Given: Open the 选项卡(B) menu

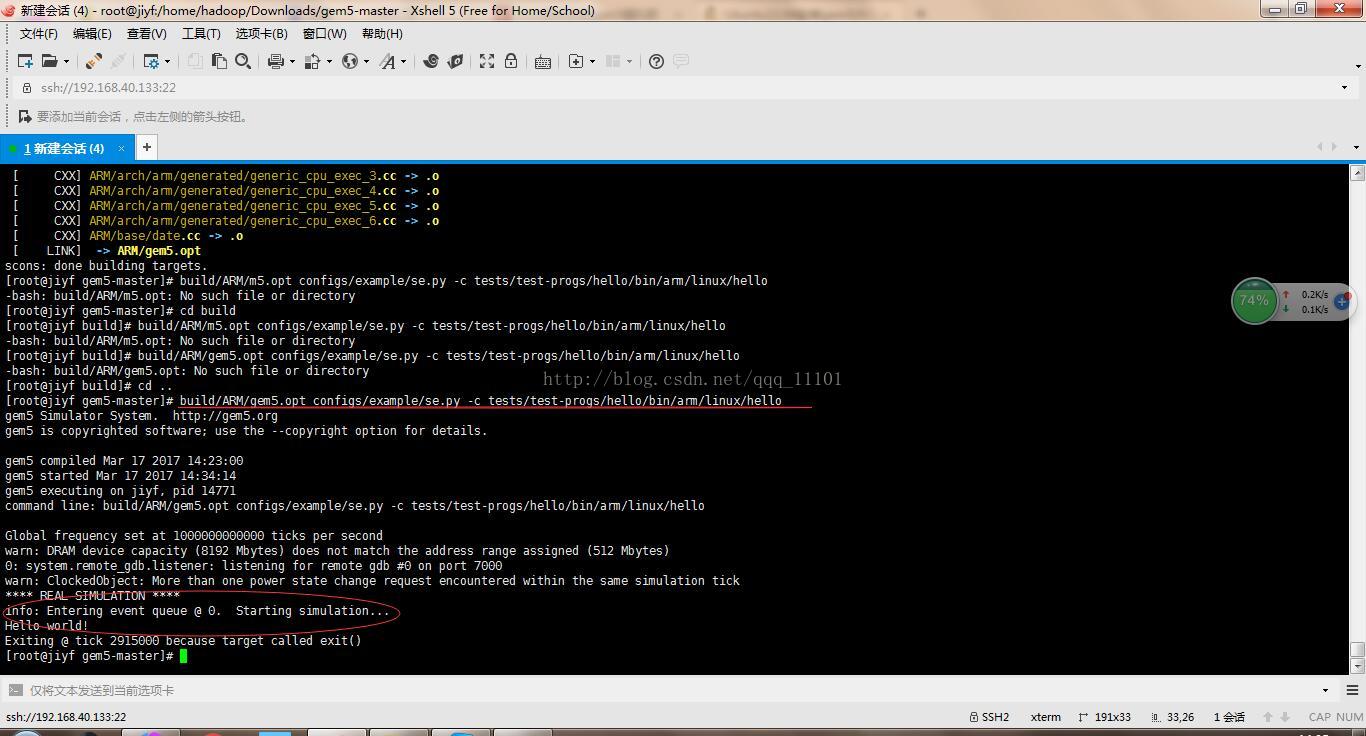Looking at the screenshot, I should click(261, 34).
